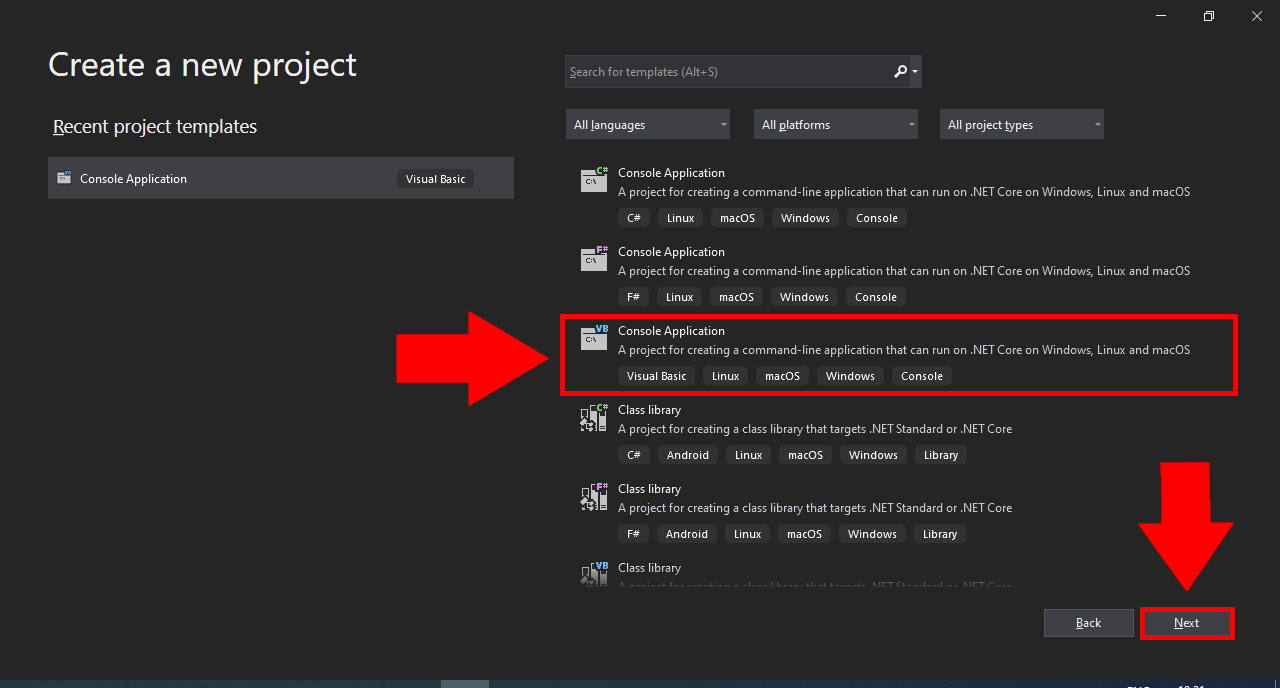1280x688 pixels.
Task: Click the Windows tag under Visual Basic Console Application
Action: click(x=851, y=376)
